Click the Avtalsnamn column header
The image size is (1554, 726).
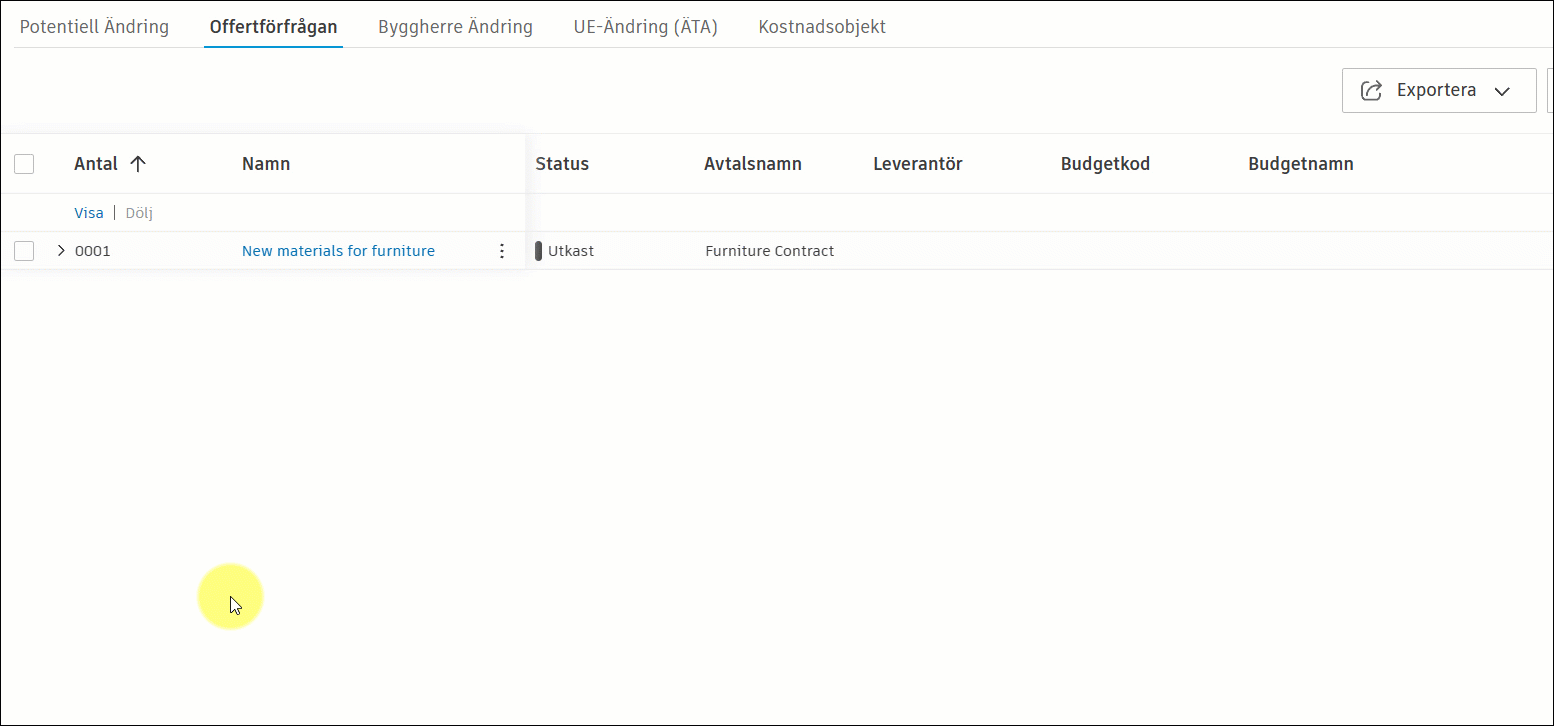tap(753, 163)
